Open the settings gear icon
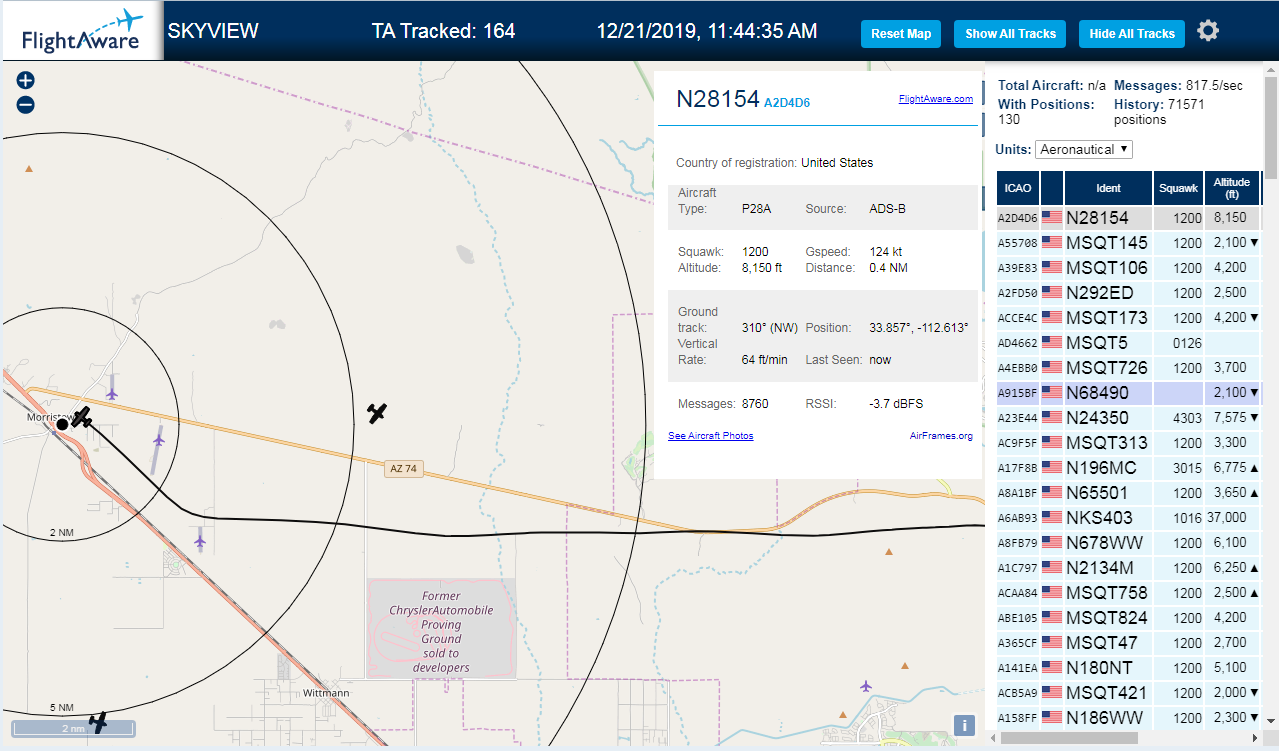The image size is (1279, 751). (x=1208, y=31)
